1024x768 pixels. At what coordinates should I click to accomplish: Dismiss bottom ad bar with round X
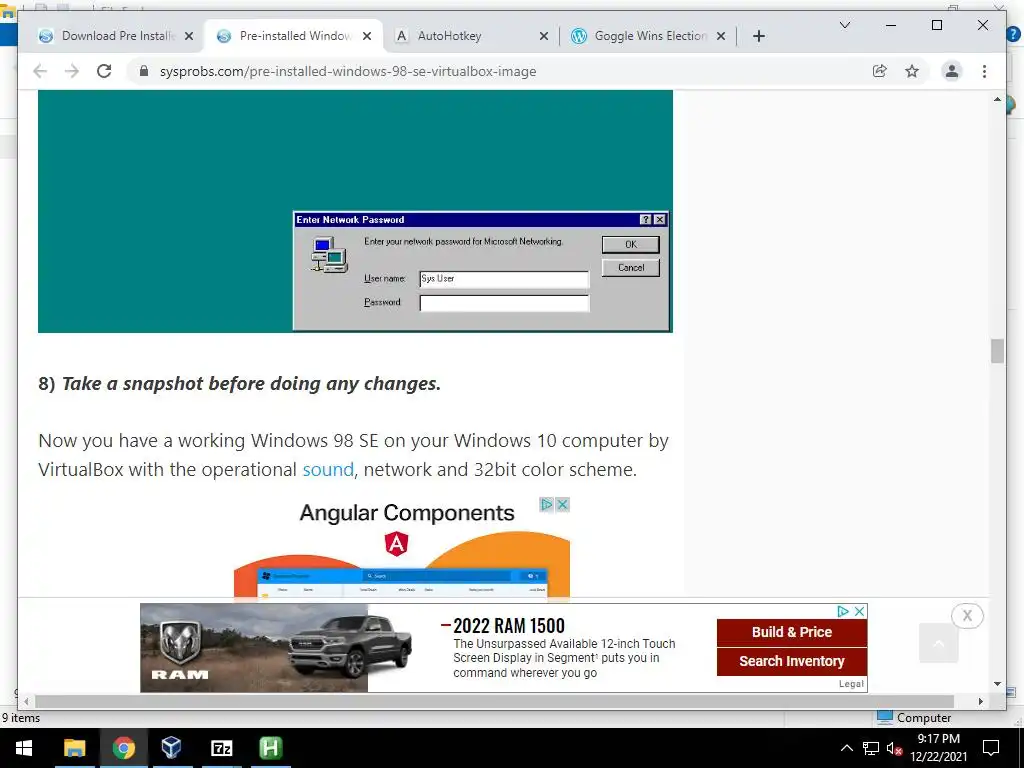click(967, 615)
